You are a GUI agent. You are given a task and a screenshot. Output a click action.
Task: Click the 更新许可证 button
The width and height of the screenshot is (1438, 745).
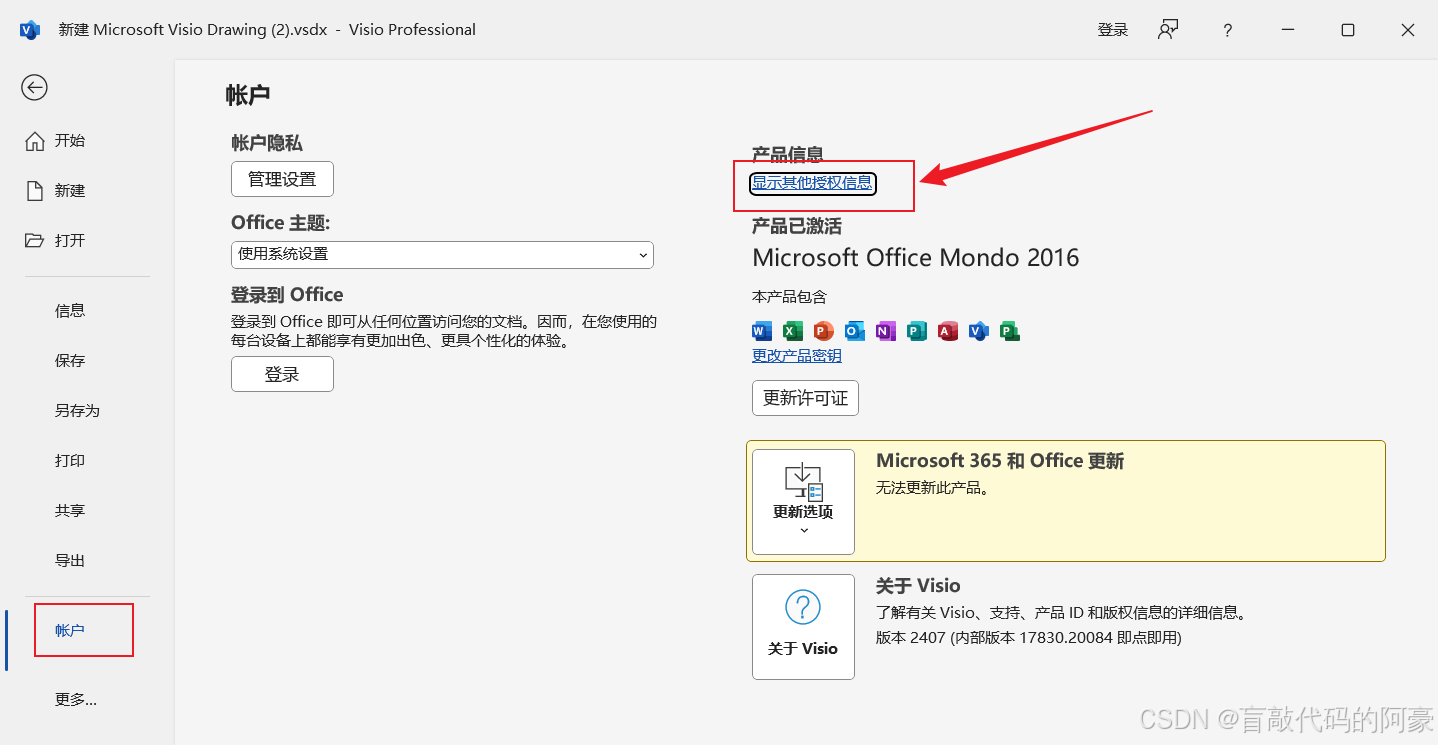coord(805,398)
